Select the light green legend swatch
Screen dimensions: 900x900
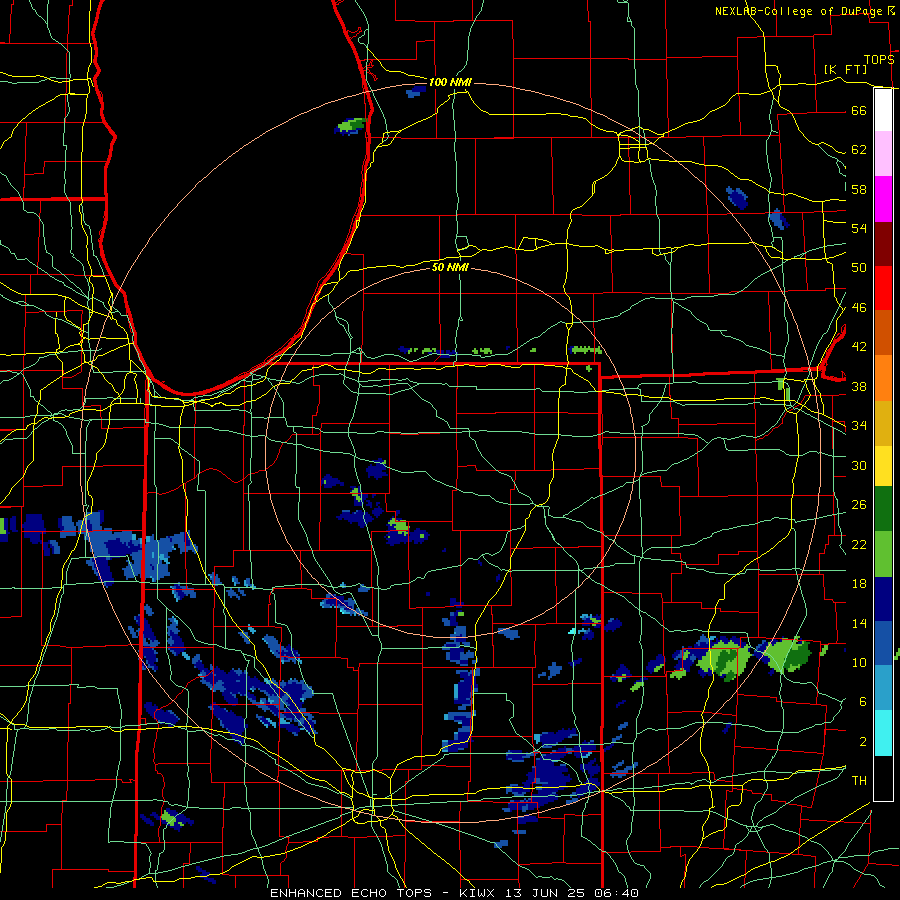coord(883,554)
